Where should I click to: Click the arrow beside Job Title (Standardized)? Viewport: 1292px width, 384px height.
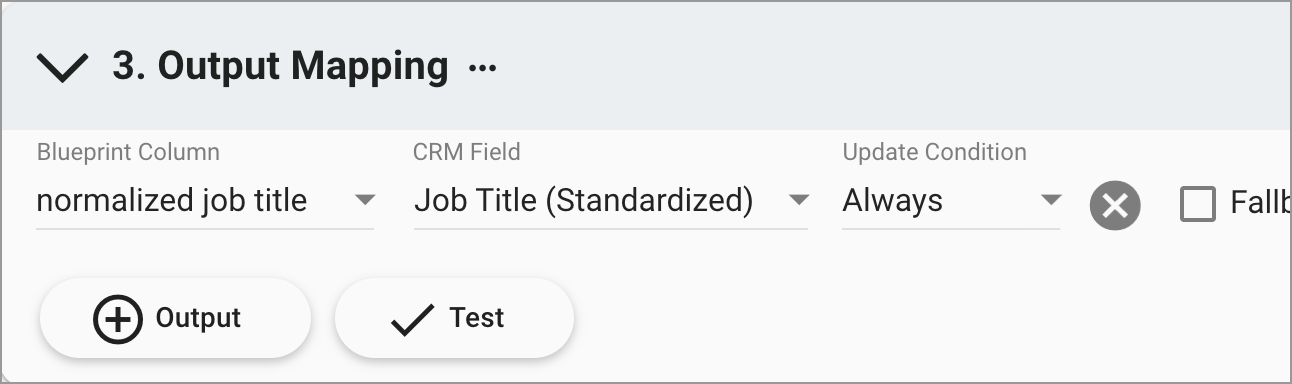tap(798, 200)
